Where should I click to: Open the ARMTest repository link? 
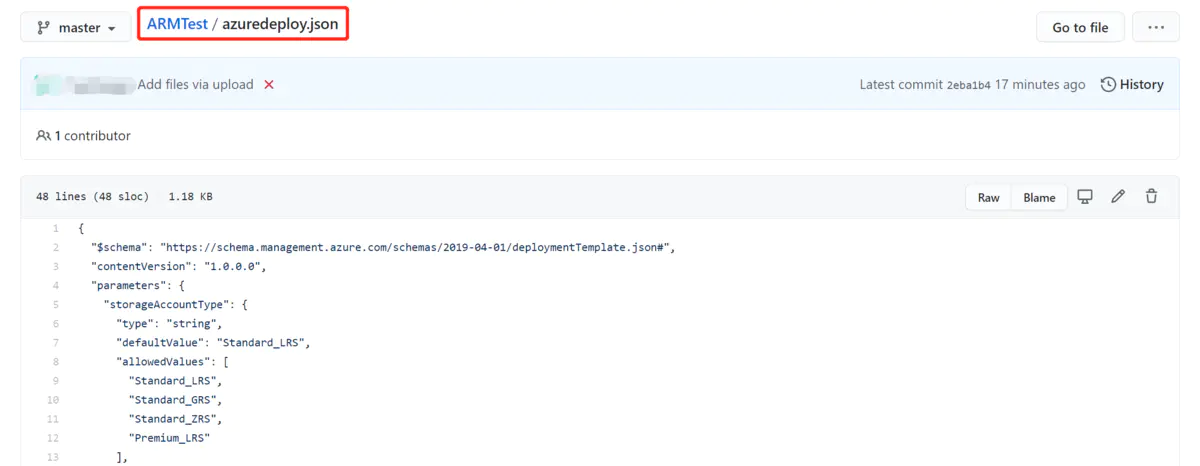177,23
